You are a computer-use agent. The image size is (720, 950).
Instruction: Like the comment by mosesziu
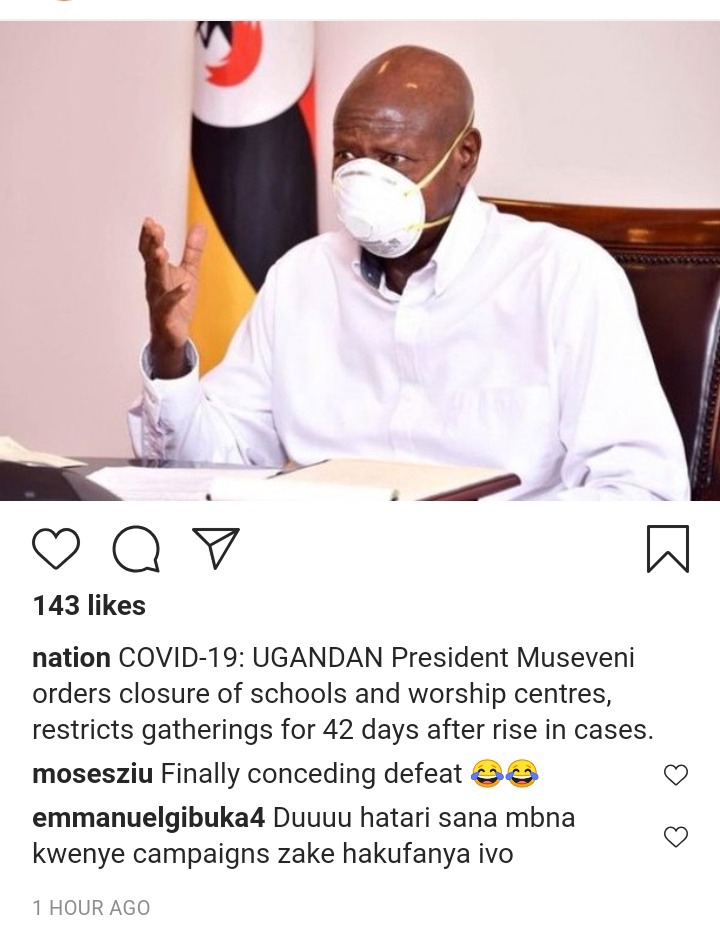pyautogui.click(x=676, y=775)
